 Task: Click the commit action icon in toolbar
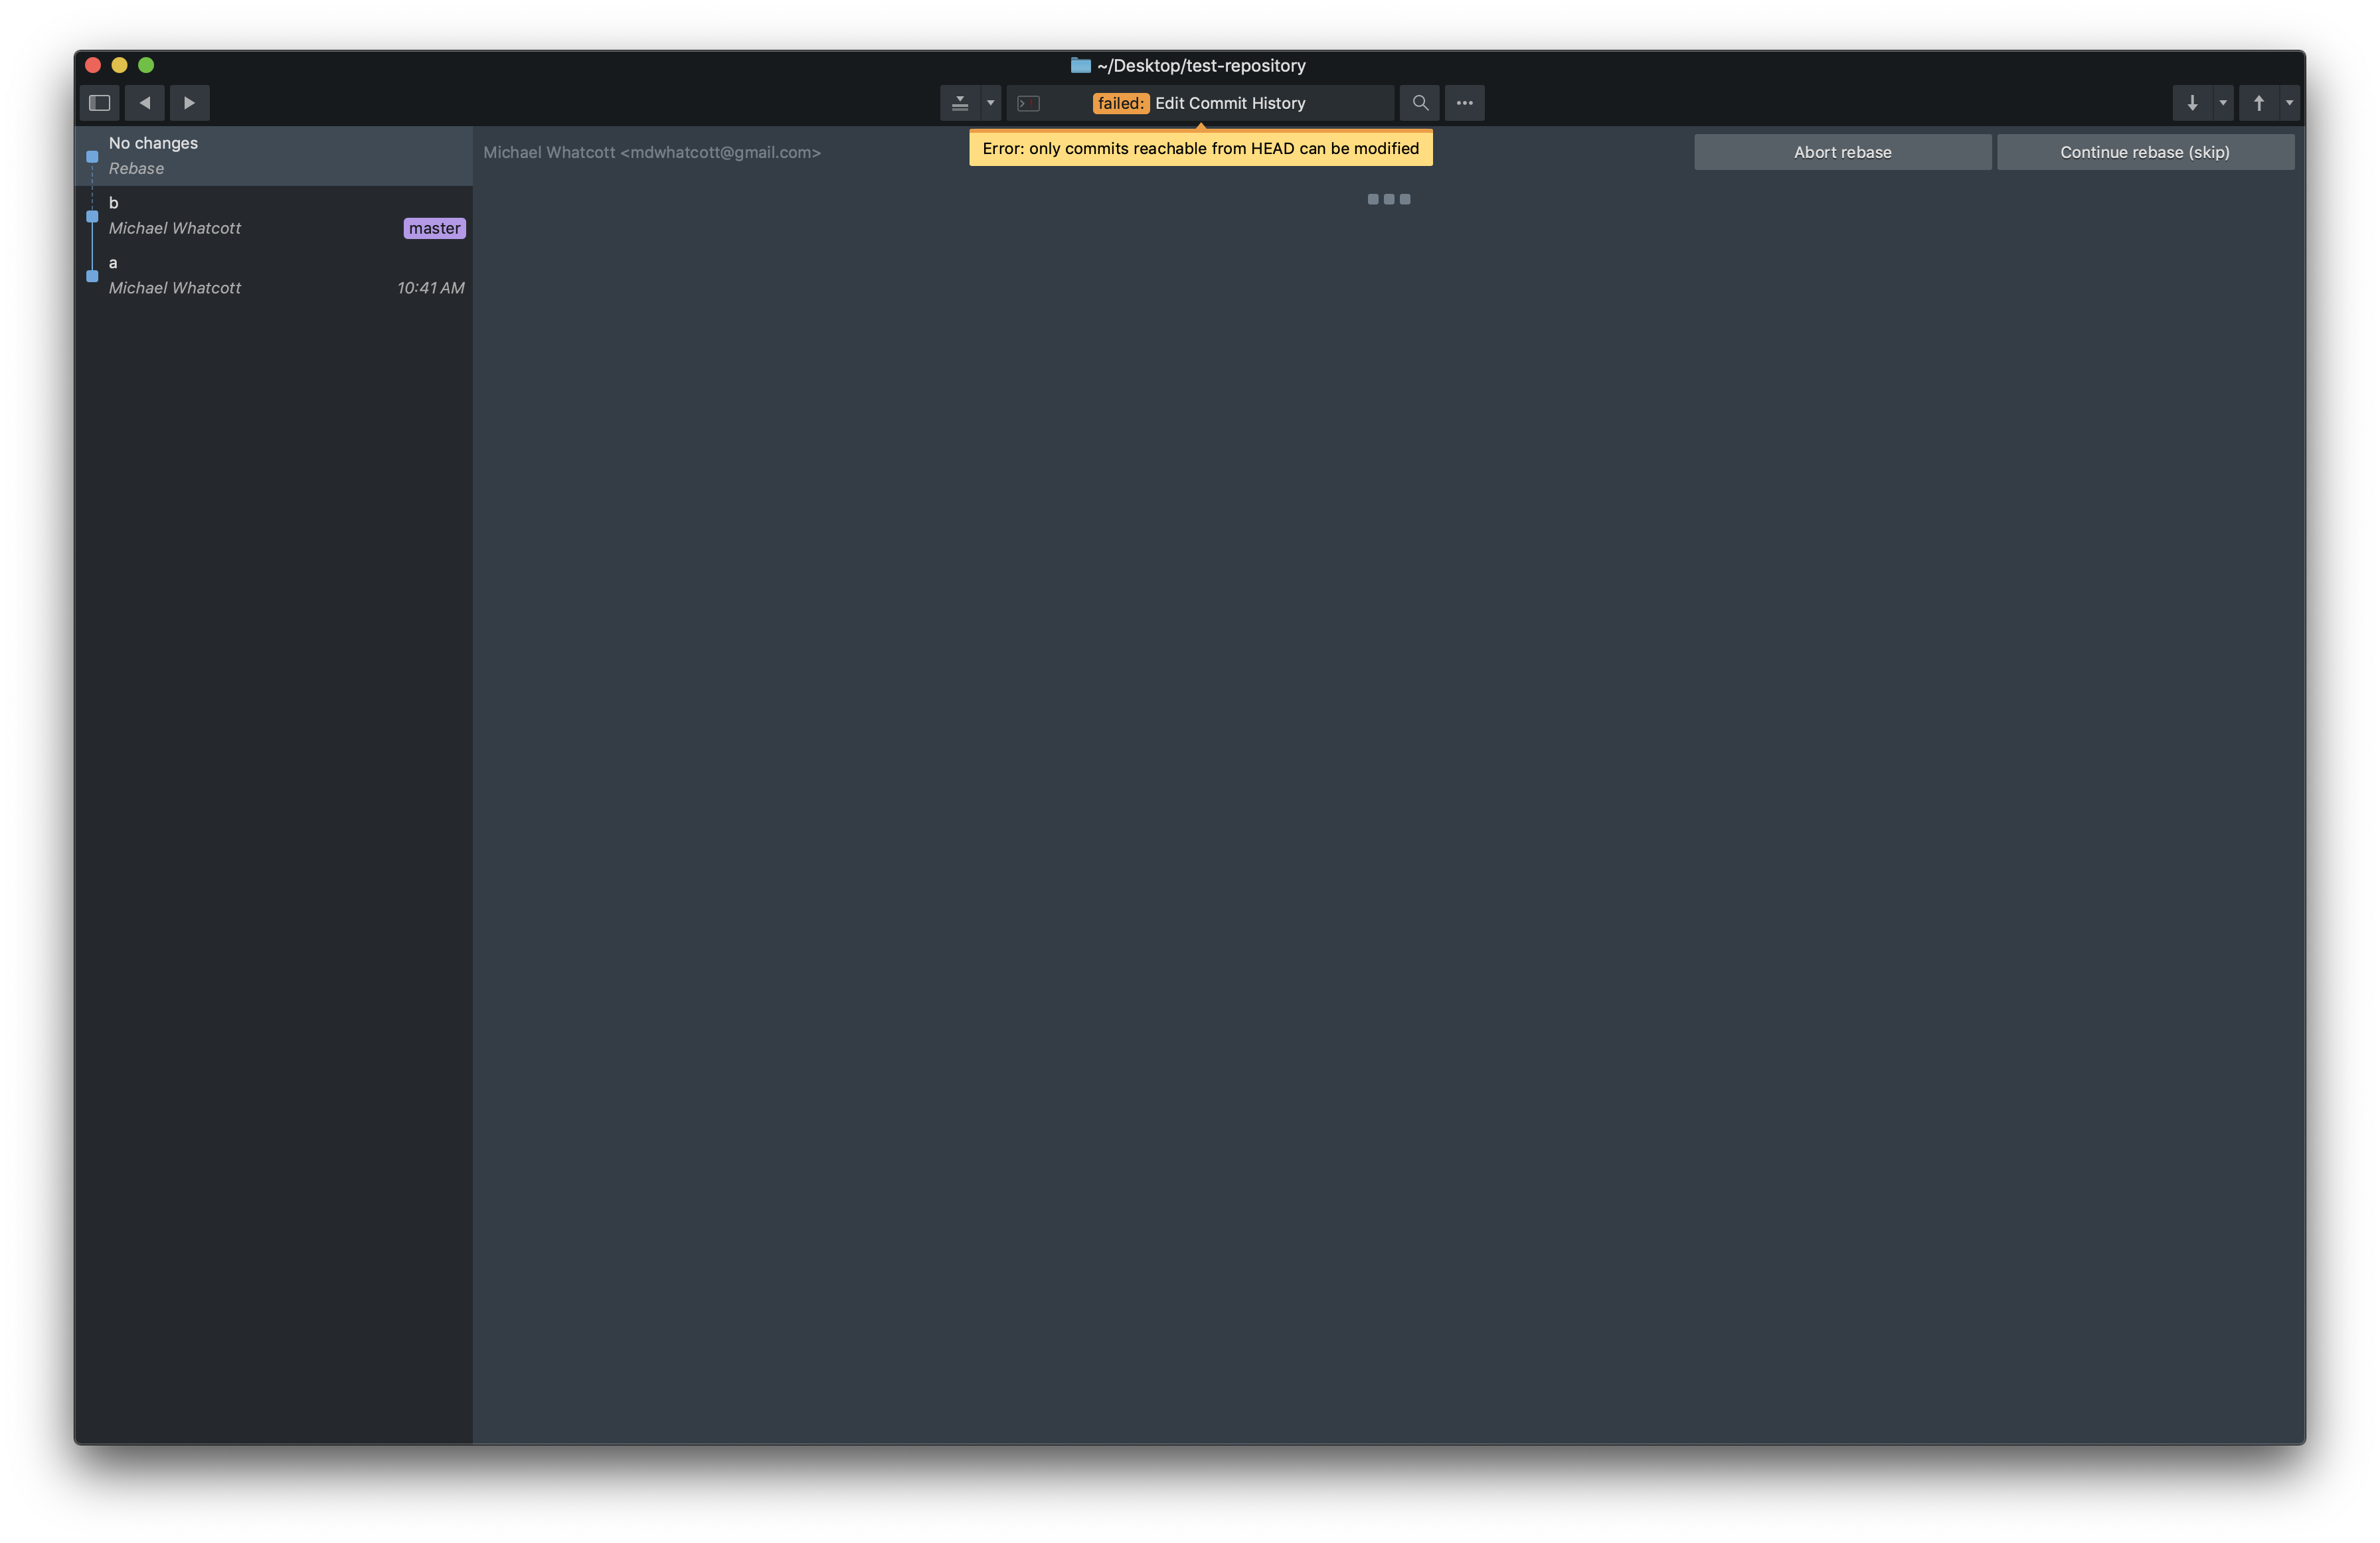[x=958, y=102]
